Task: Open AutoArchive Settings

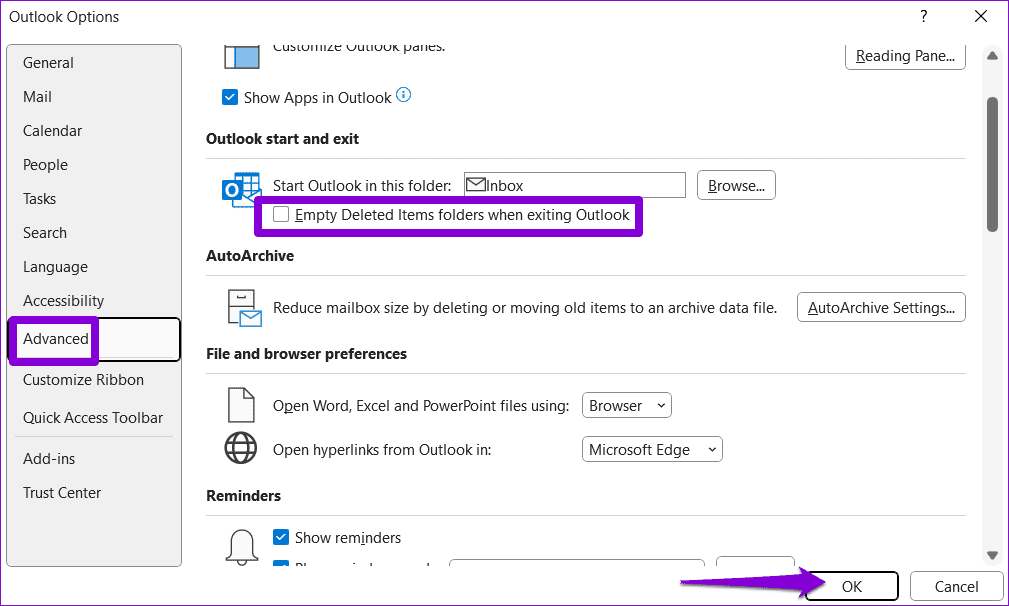Action: click(881, 308)
